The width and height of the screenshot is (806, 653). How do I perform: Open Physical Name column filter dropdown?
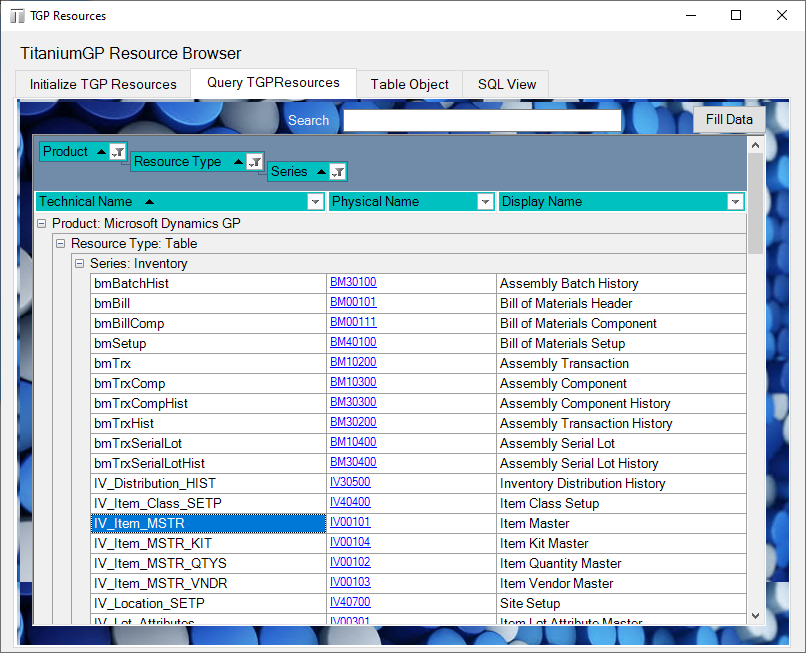pyautogui.click(x=485, y=202)
